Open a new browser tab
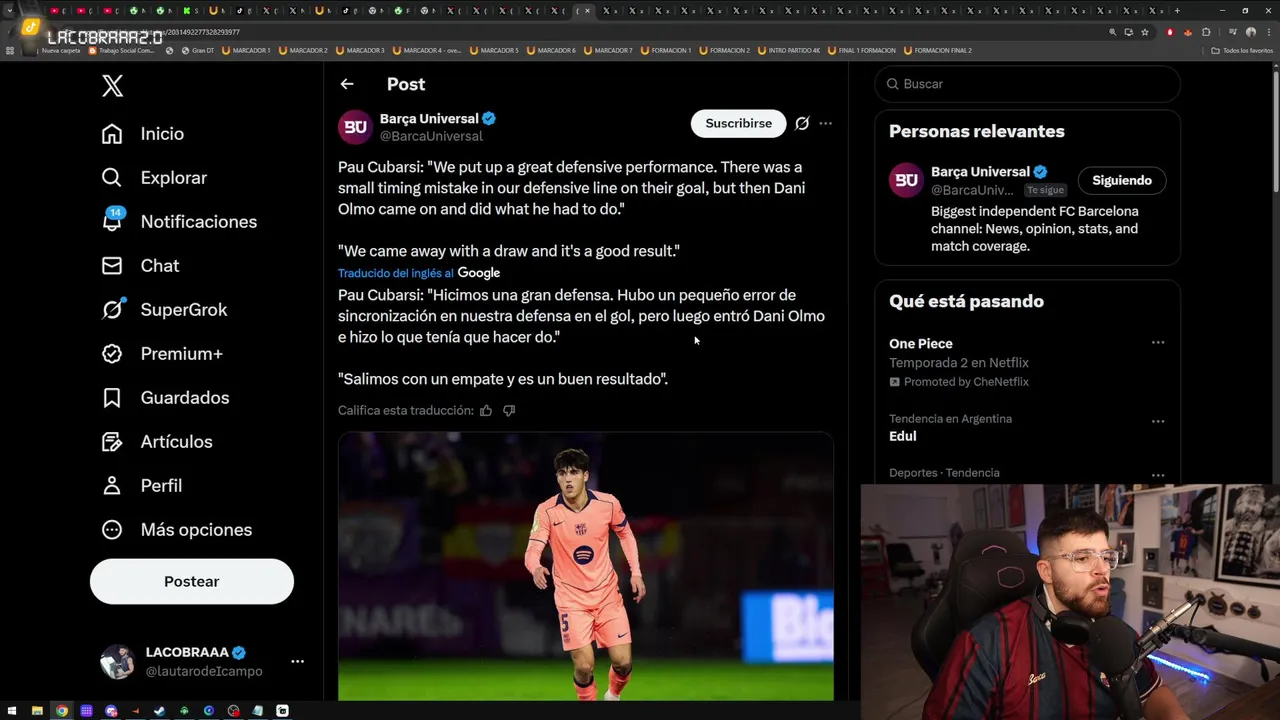The height and width of the screenshot is (720, 1280). (1177, 11)
